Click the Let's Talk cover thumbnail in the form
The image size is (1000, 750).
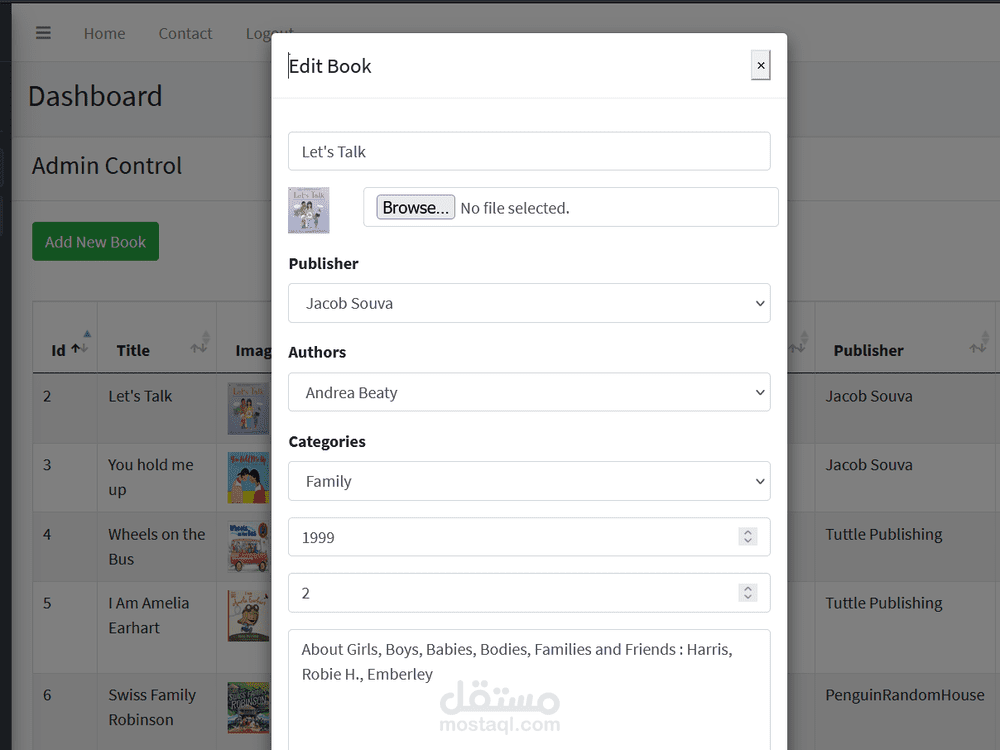coord(308,207)
